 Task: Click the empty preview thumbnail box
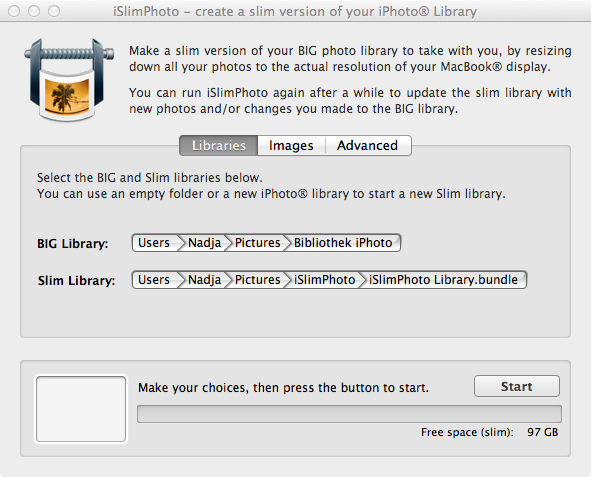(81, 409)
